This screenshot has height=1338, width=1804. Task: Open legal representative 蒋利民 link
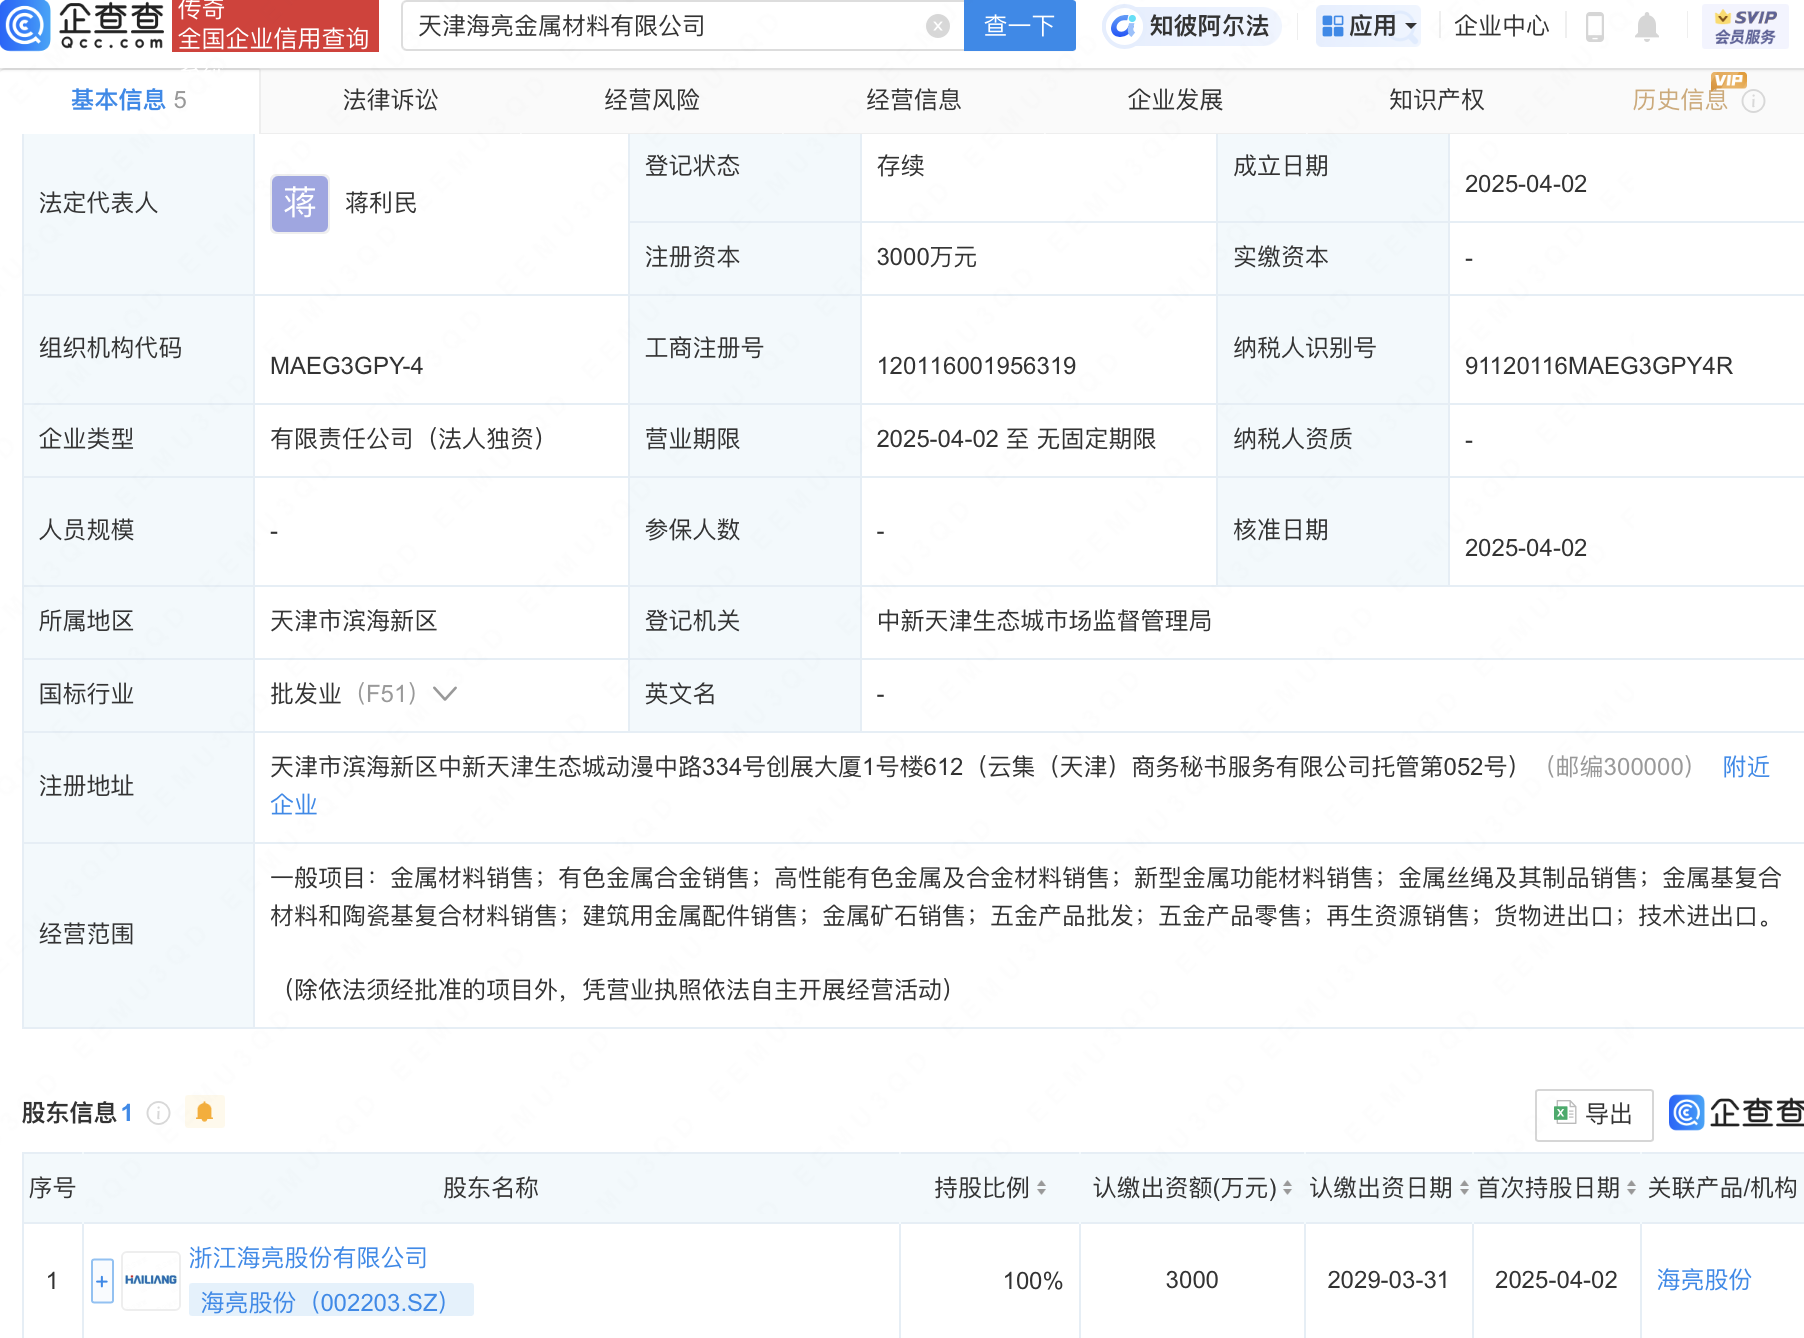click(381, 203)
